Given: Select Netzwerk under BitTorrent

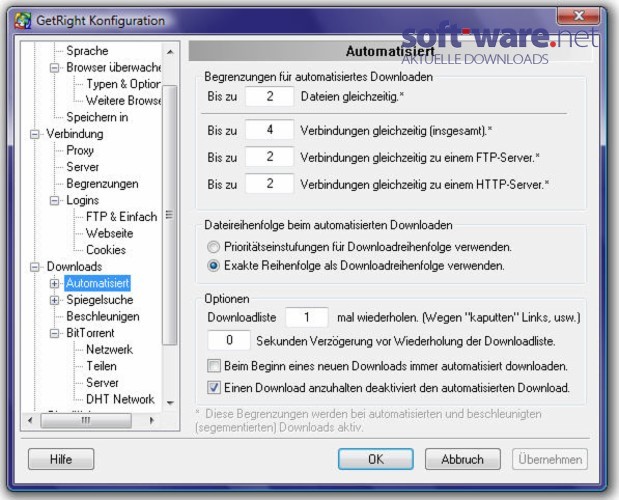Looking at the screenshot, I should [109, 349].
